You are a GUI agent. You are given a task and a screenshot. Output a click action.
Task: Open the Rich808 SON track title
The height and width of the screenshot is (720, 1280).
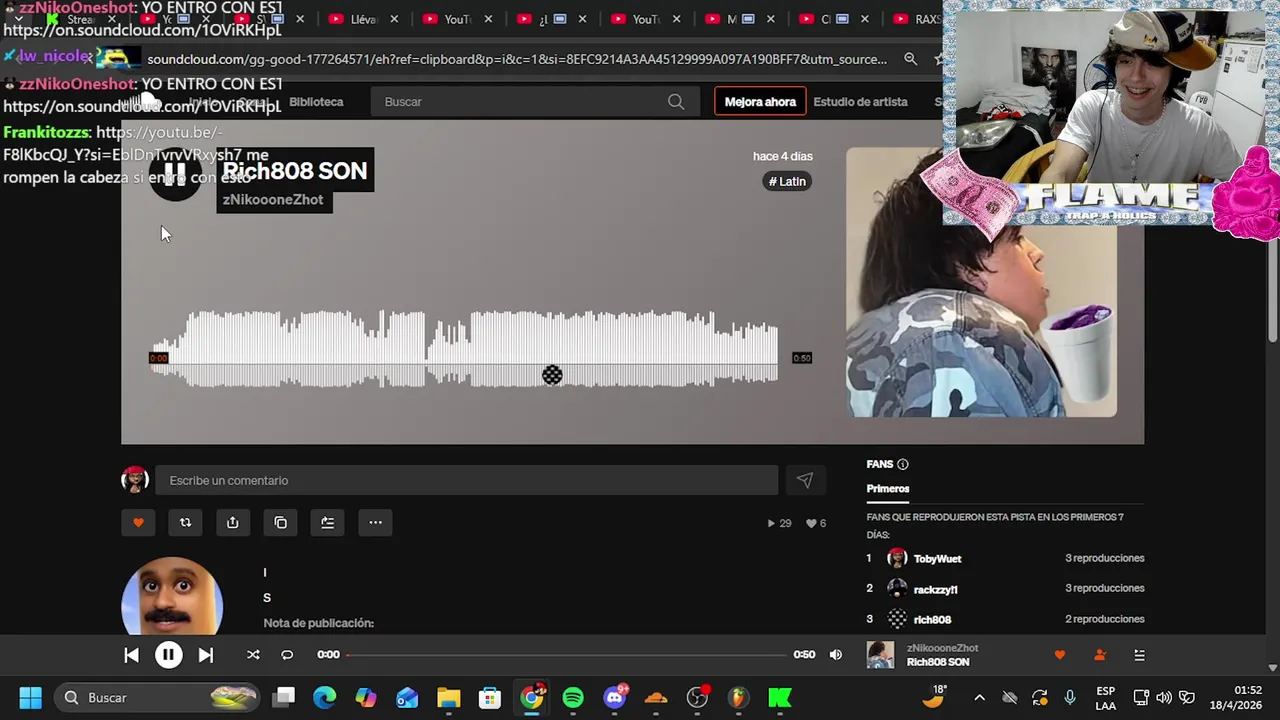(x=294, y=171)
